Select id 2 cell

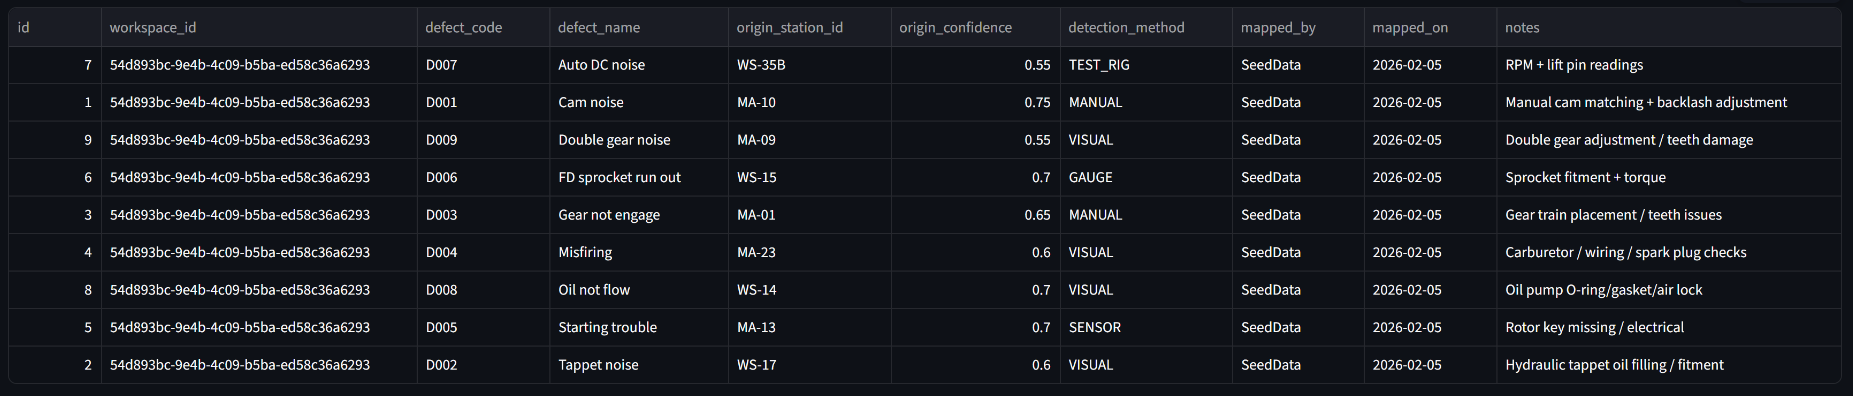[x=55, y=365]
